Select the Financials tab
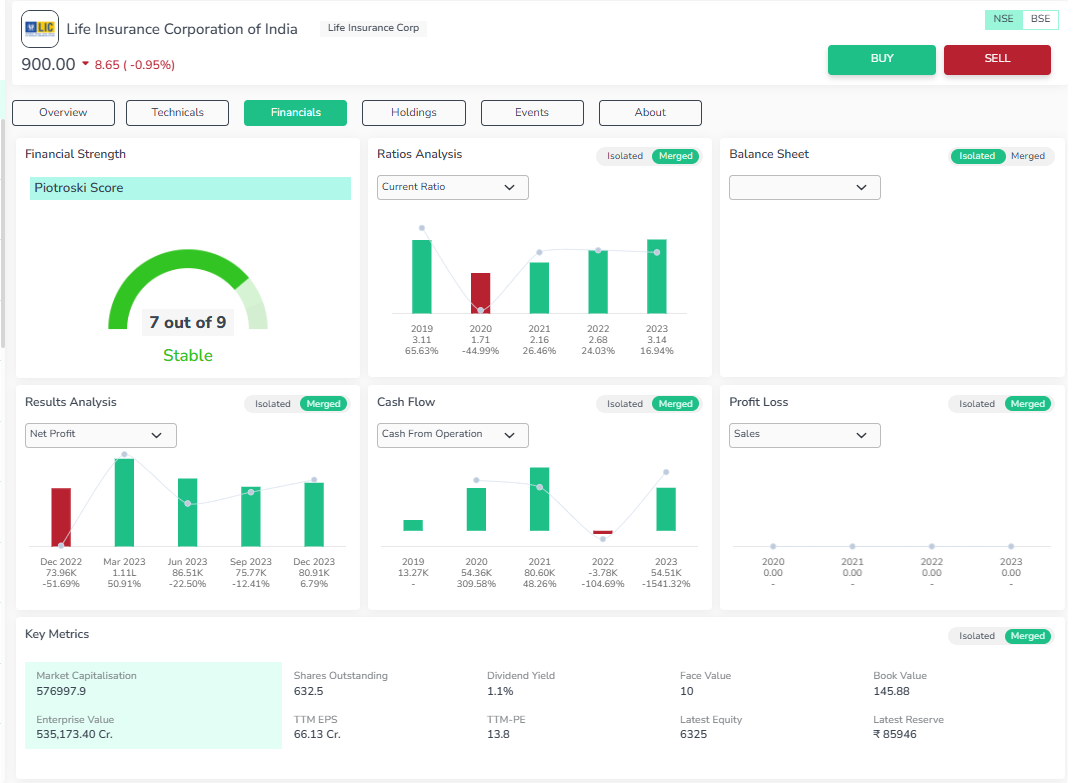 coord(295,113)
